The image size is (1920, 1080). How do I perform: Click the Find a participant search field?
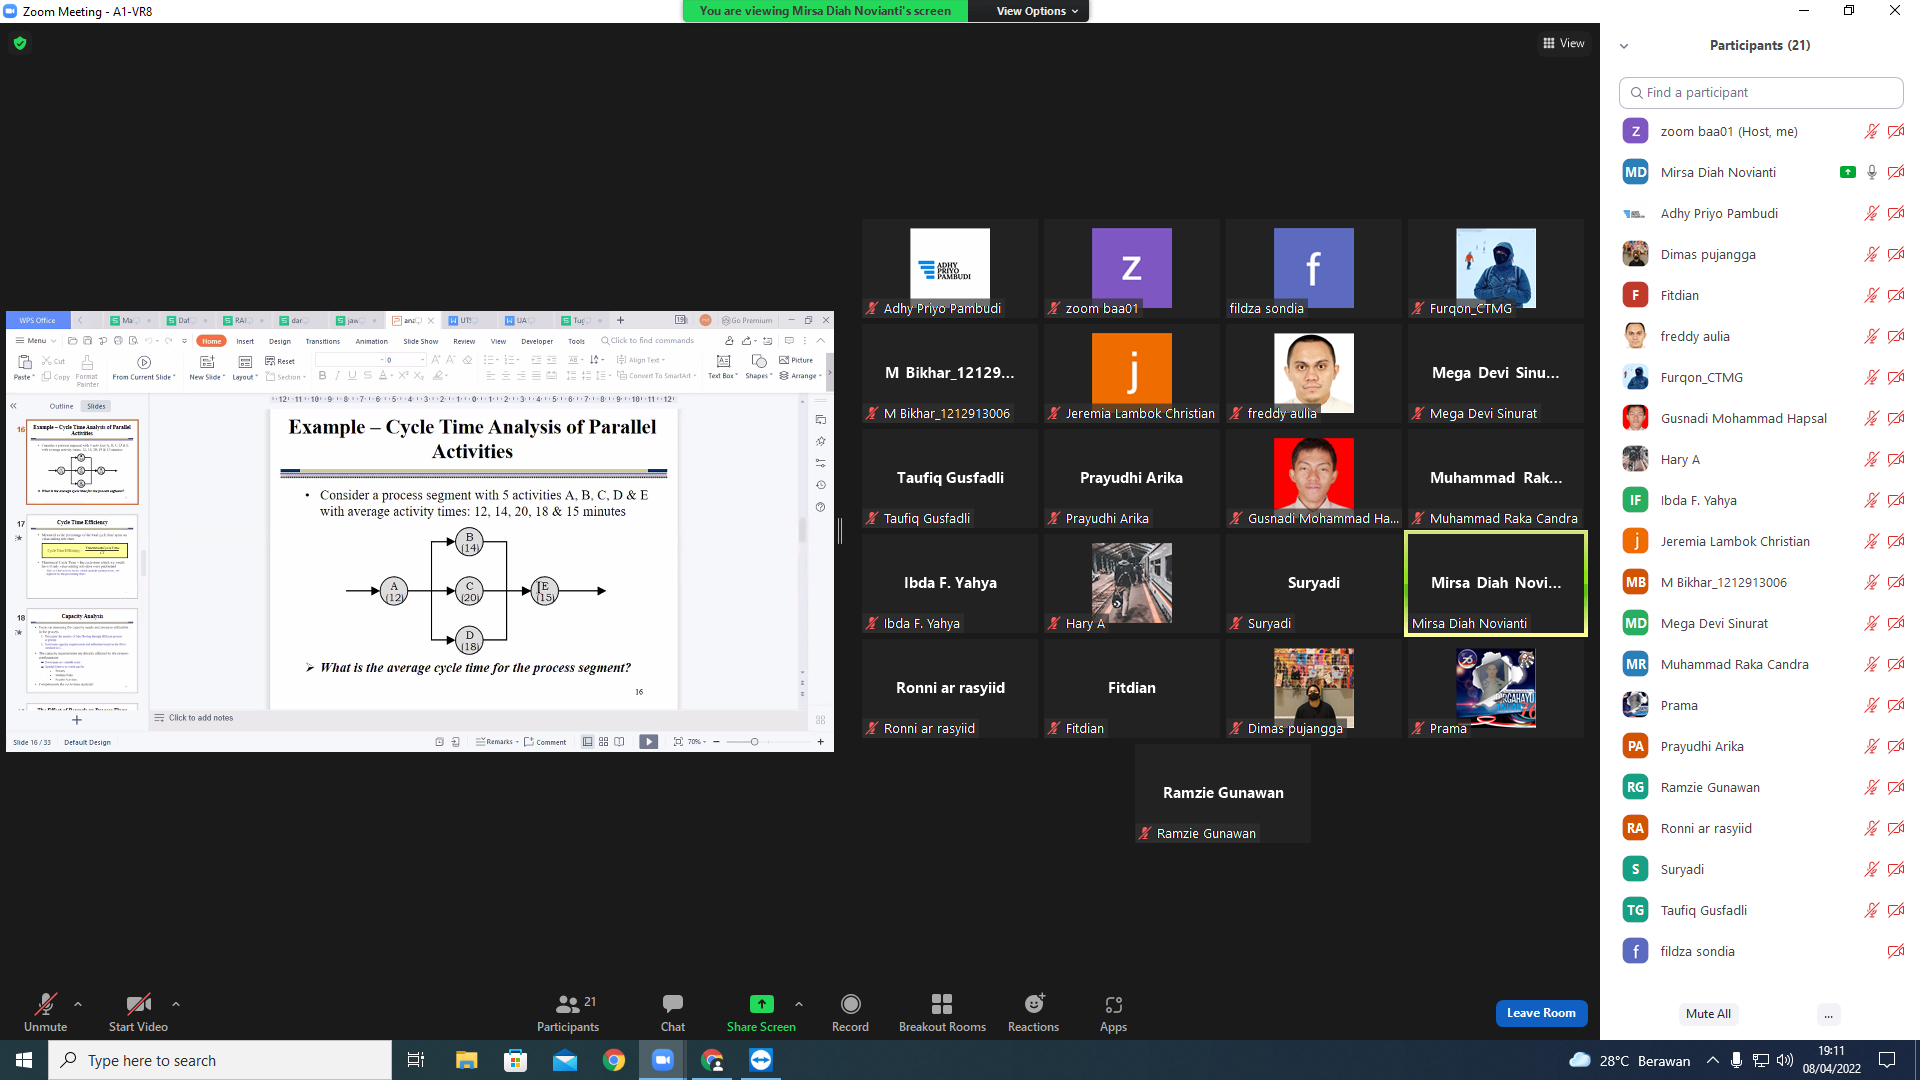click(x=1761, y=92)
